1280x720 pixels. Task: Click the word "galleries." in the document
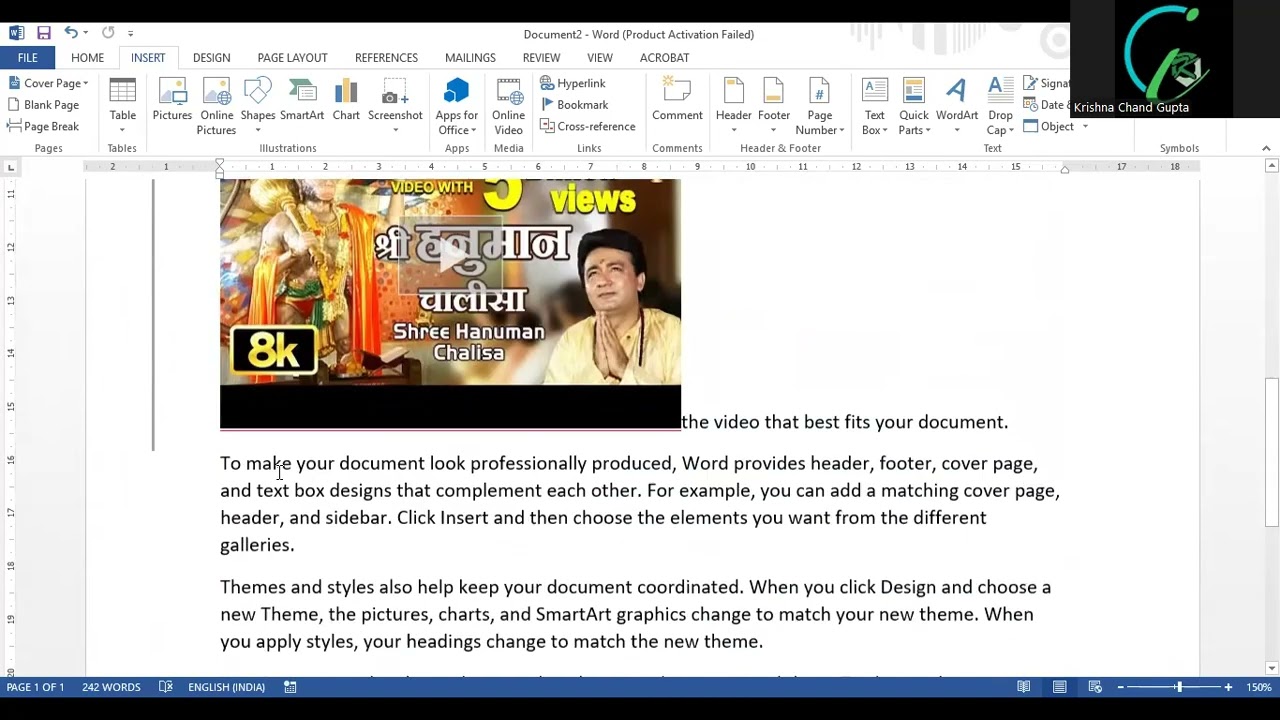point(257,545)
